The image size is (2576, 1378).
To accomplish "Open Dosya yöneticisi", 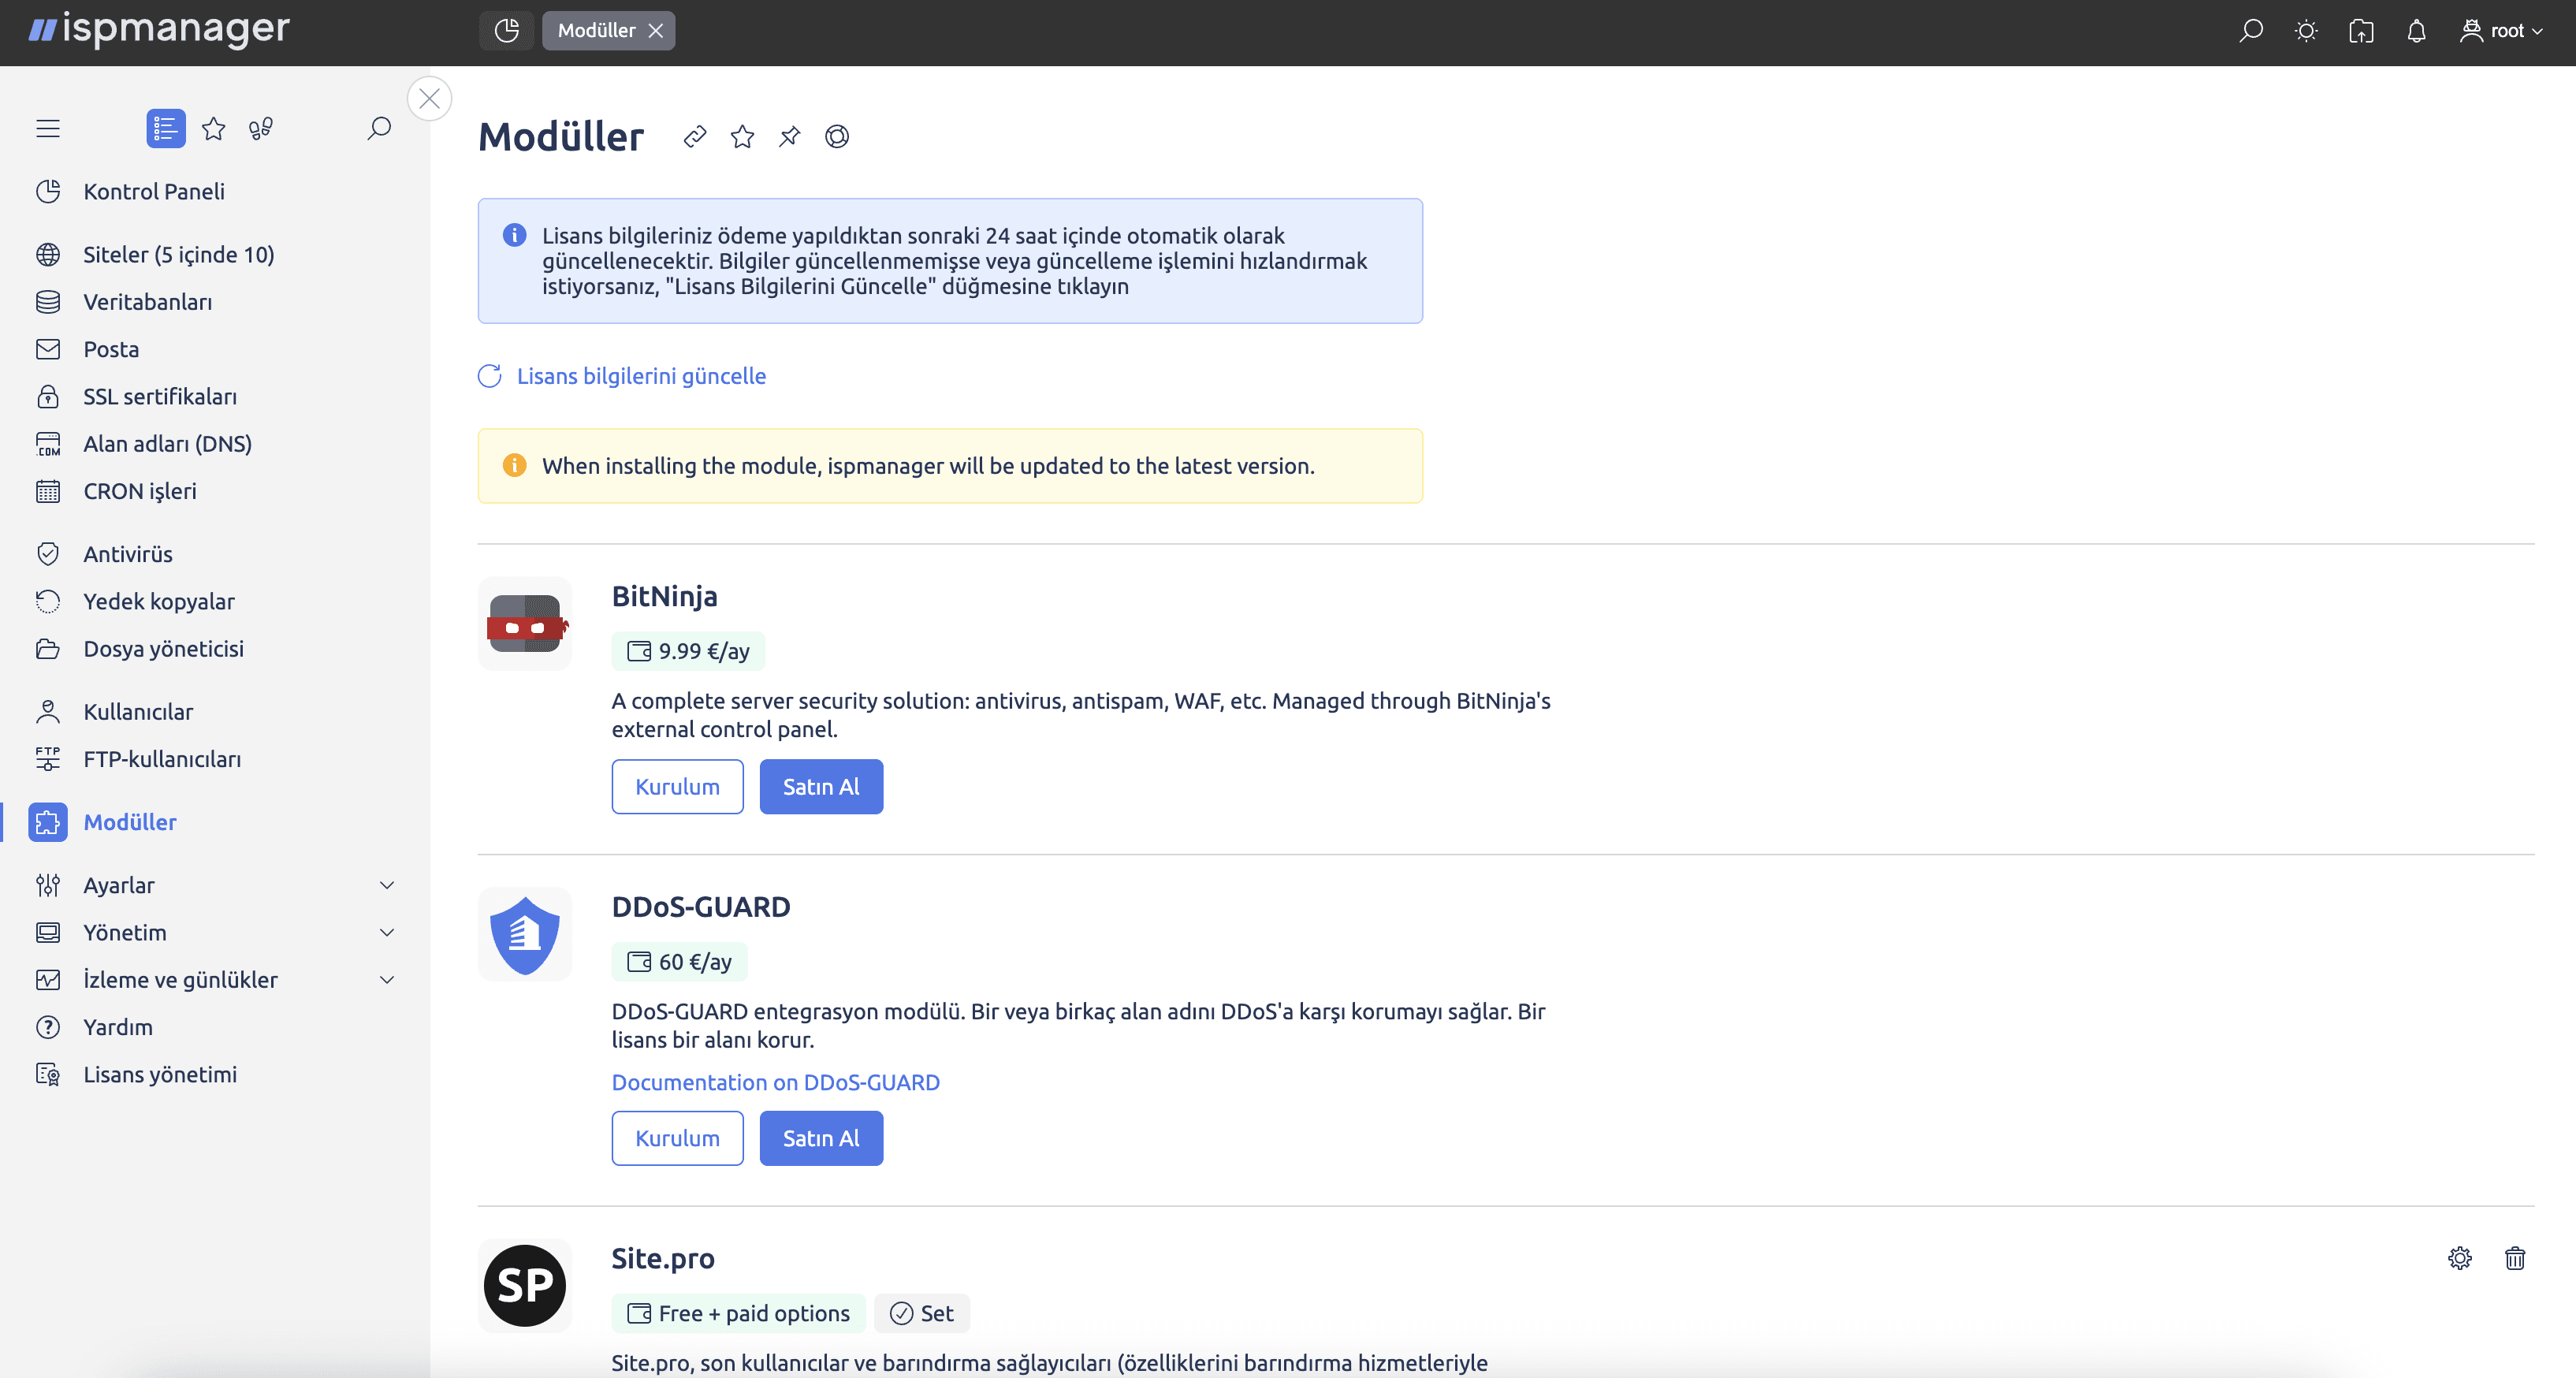I will coord(164,648).
